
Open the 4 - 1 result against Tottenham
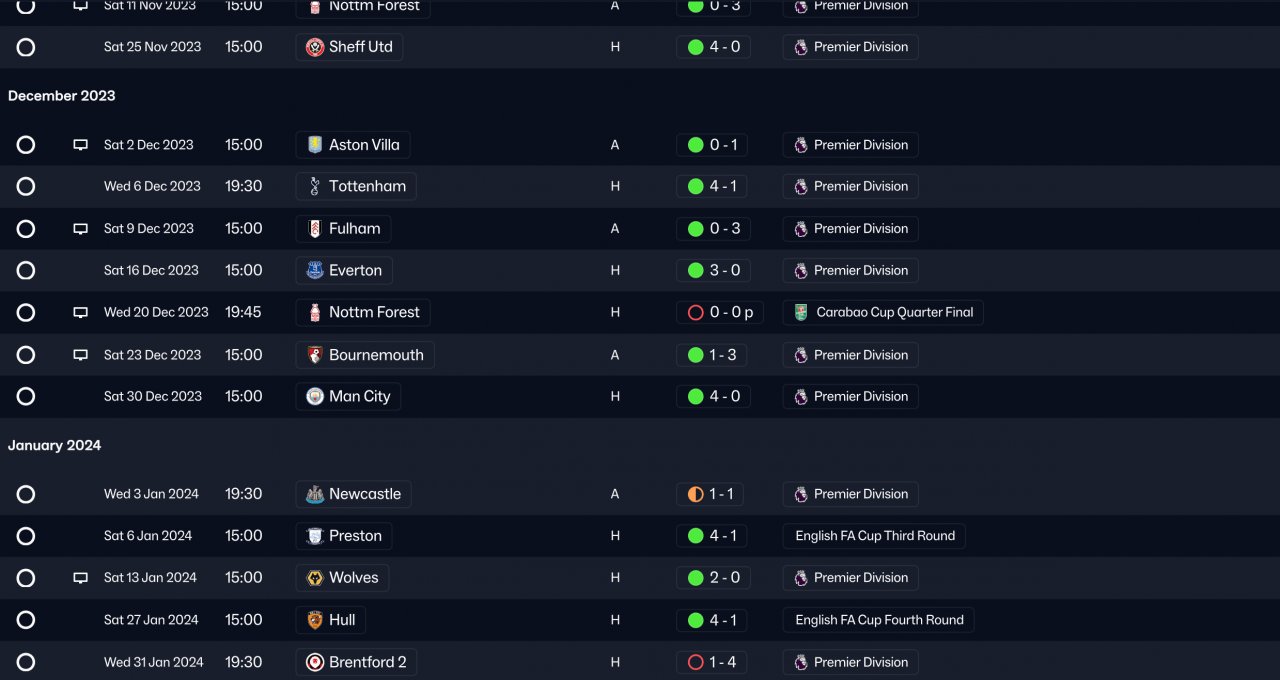[x=722, y=186]
